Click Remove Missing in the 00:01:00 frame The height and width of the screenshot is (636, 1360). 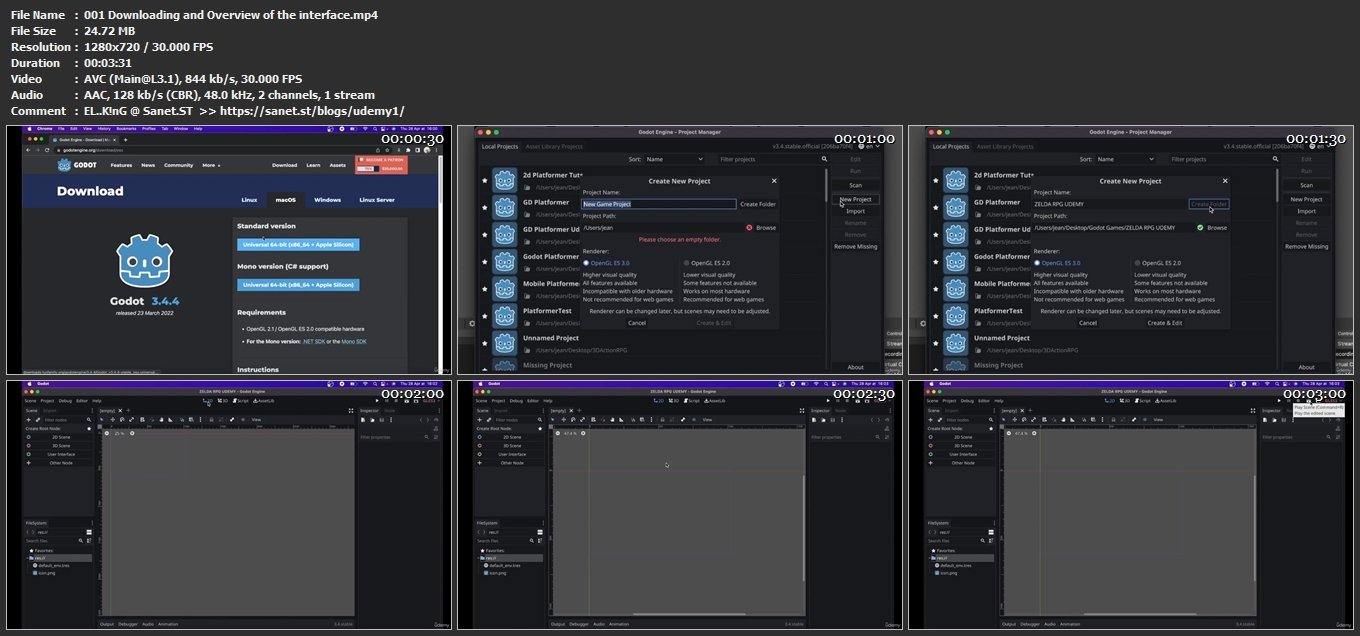pos(855,246)
